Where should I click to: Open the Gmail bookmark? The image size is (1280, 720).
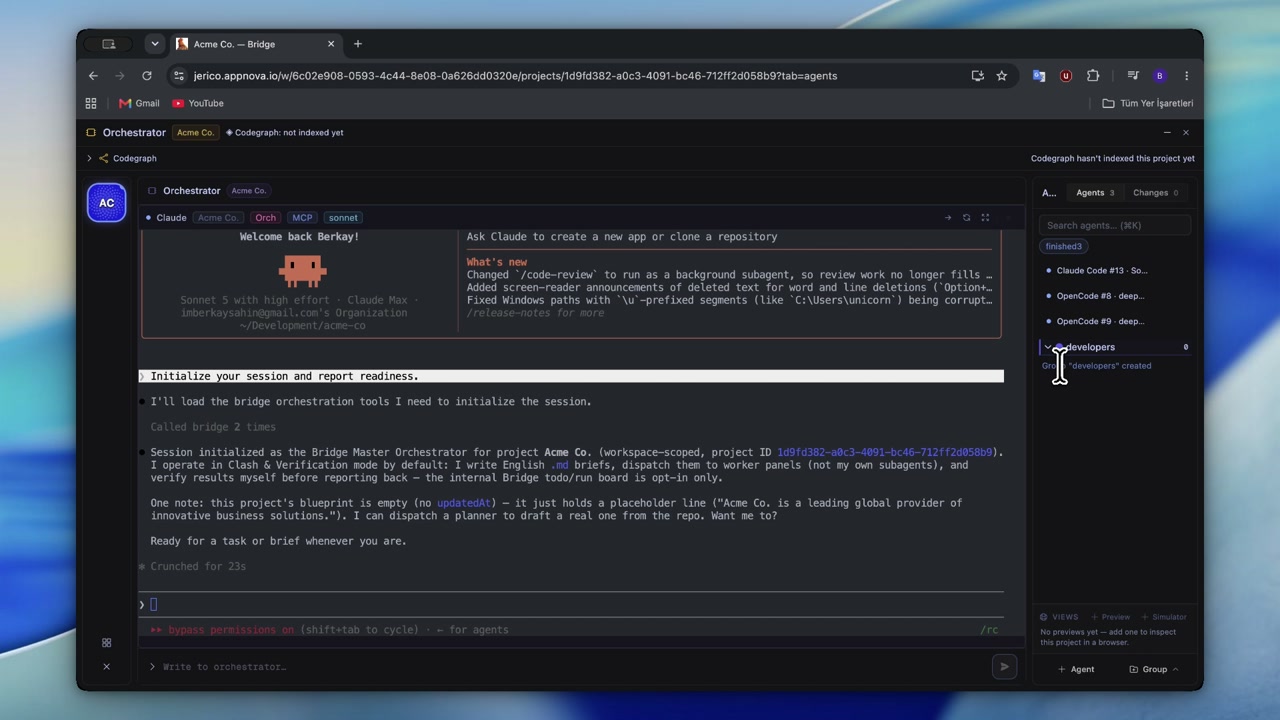139,103
